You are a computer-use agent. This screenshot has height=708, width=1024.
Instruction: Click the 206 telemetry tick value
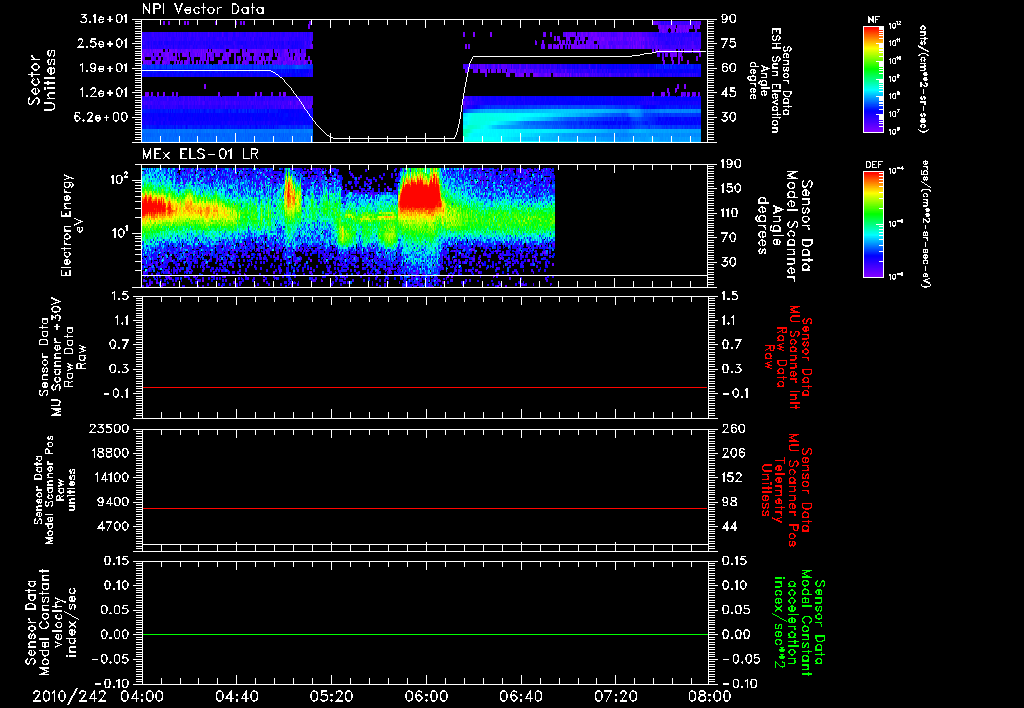tap(731, 453)
